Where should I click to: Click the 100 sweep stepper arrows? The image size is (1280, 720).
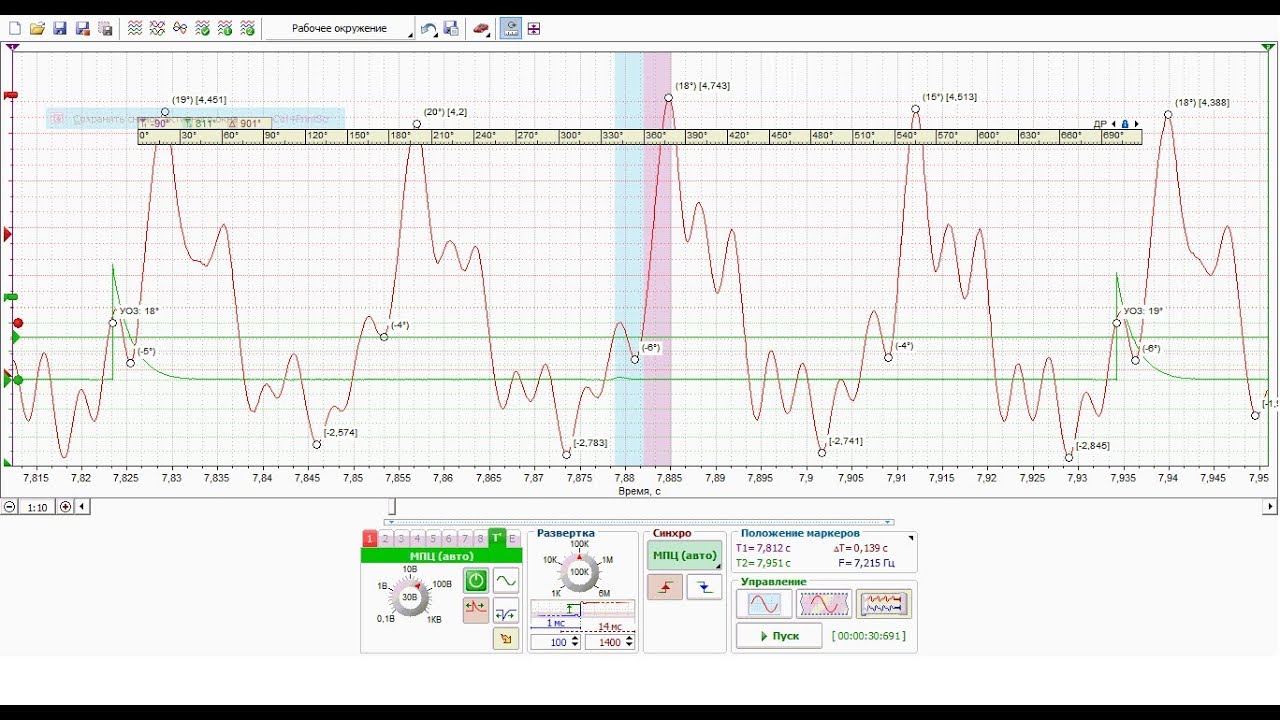tap(575, 642)
